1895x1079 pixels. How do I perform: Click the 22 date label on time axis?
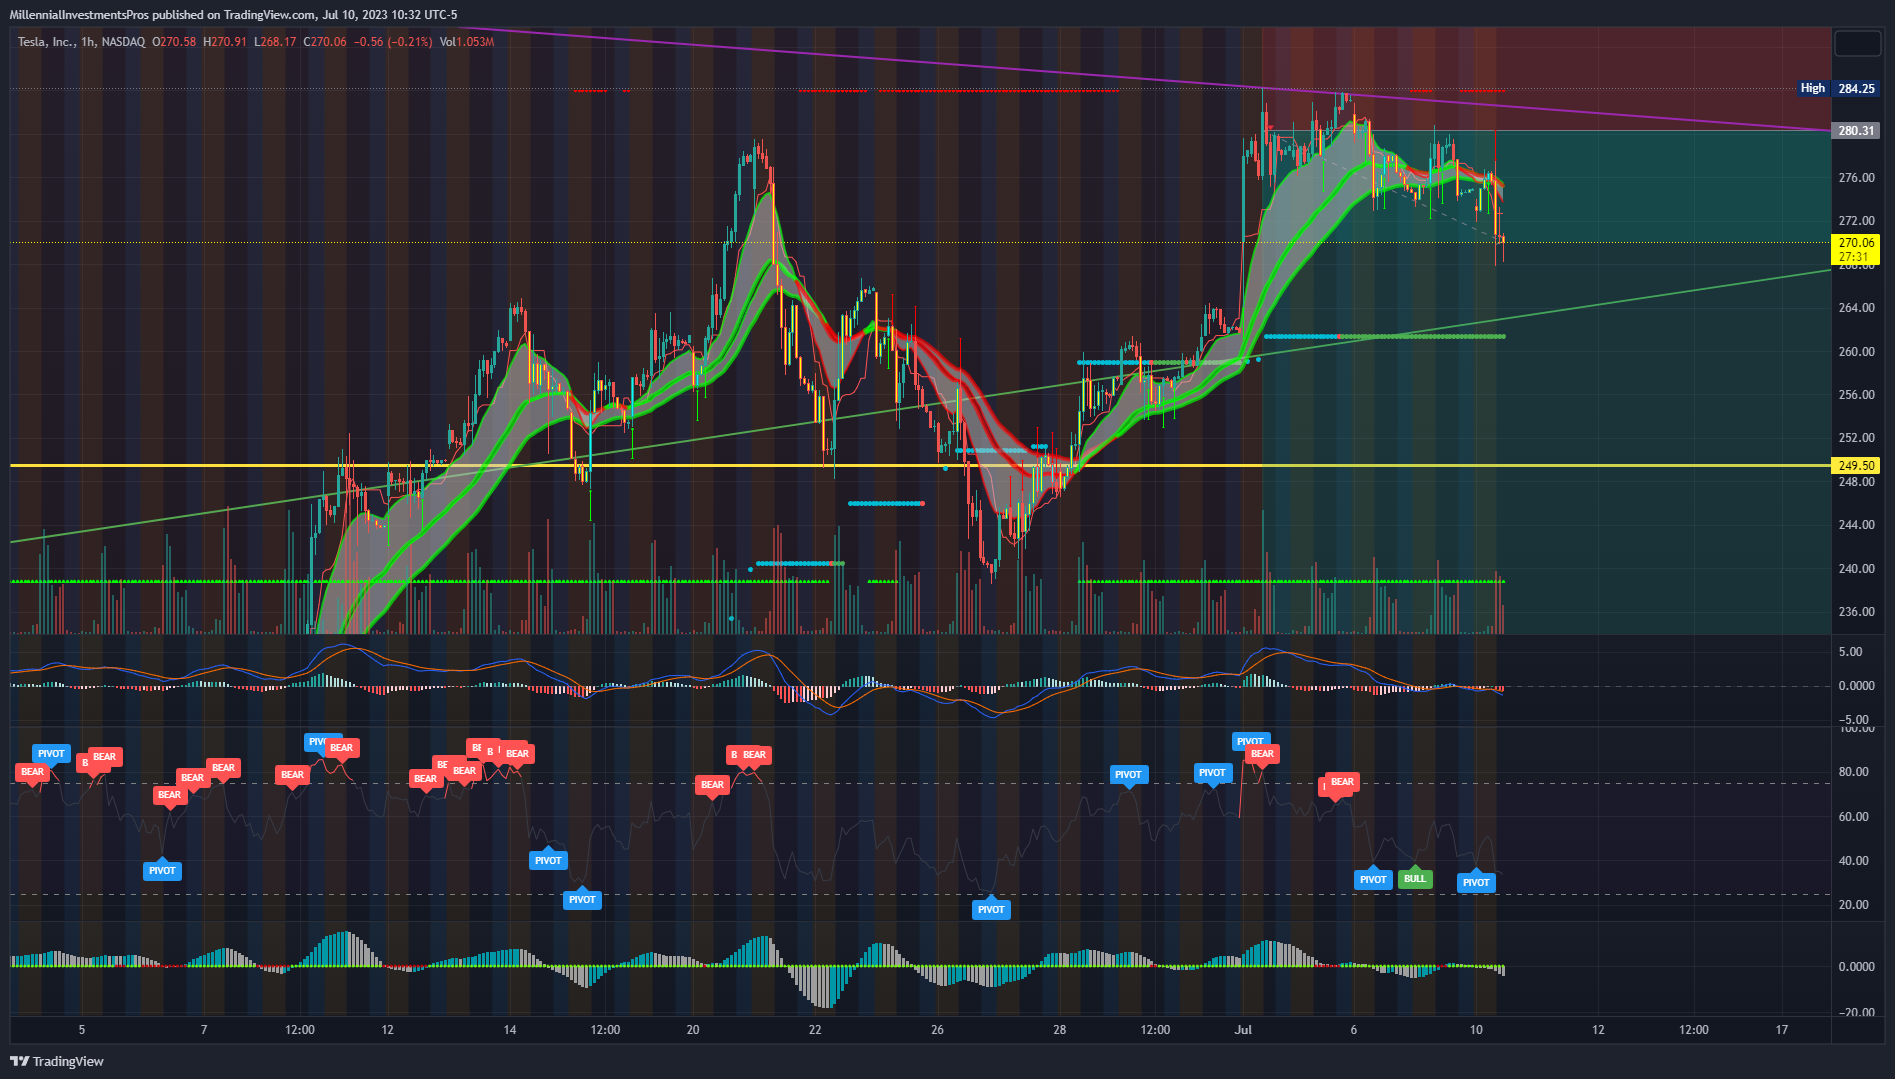click(815, 1030)
